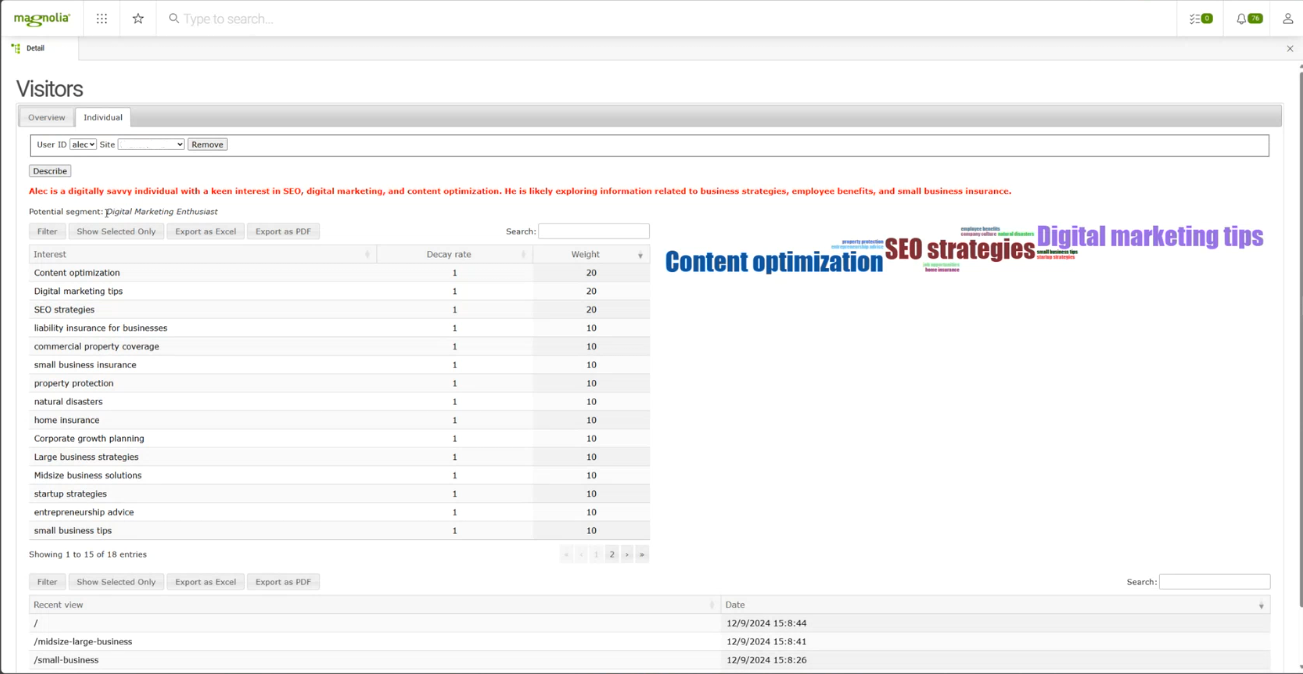
Task: Go to page 2 of interests
Action: pos(612,554)
